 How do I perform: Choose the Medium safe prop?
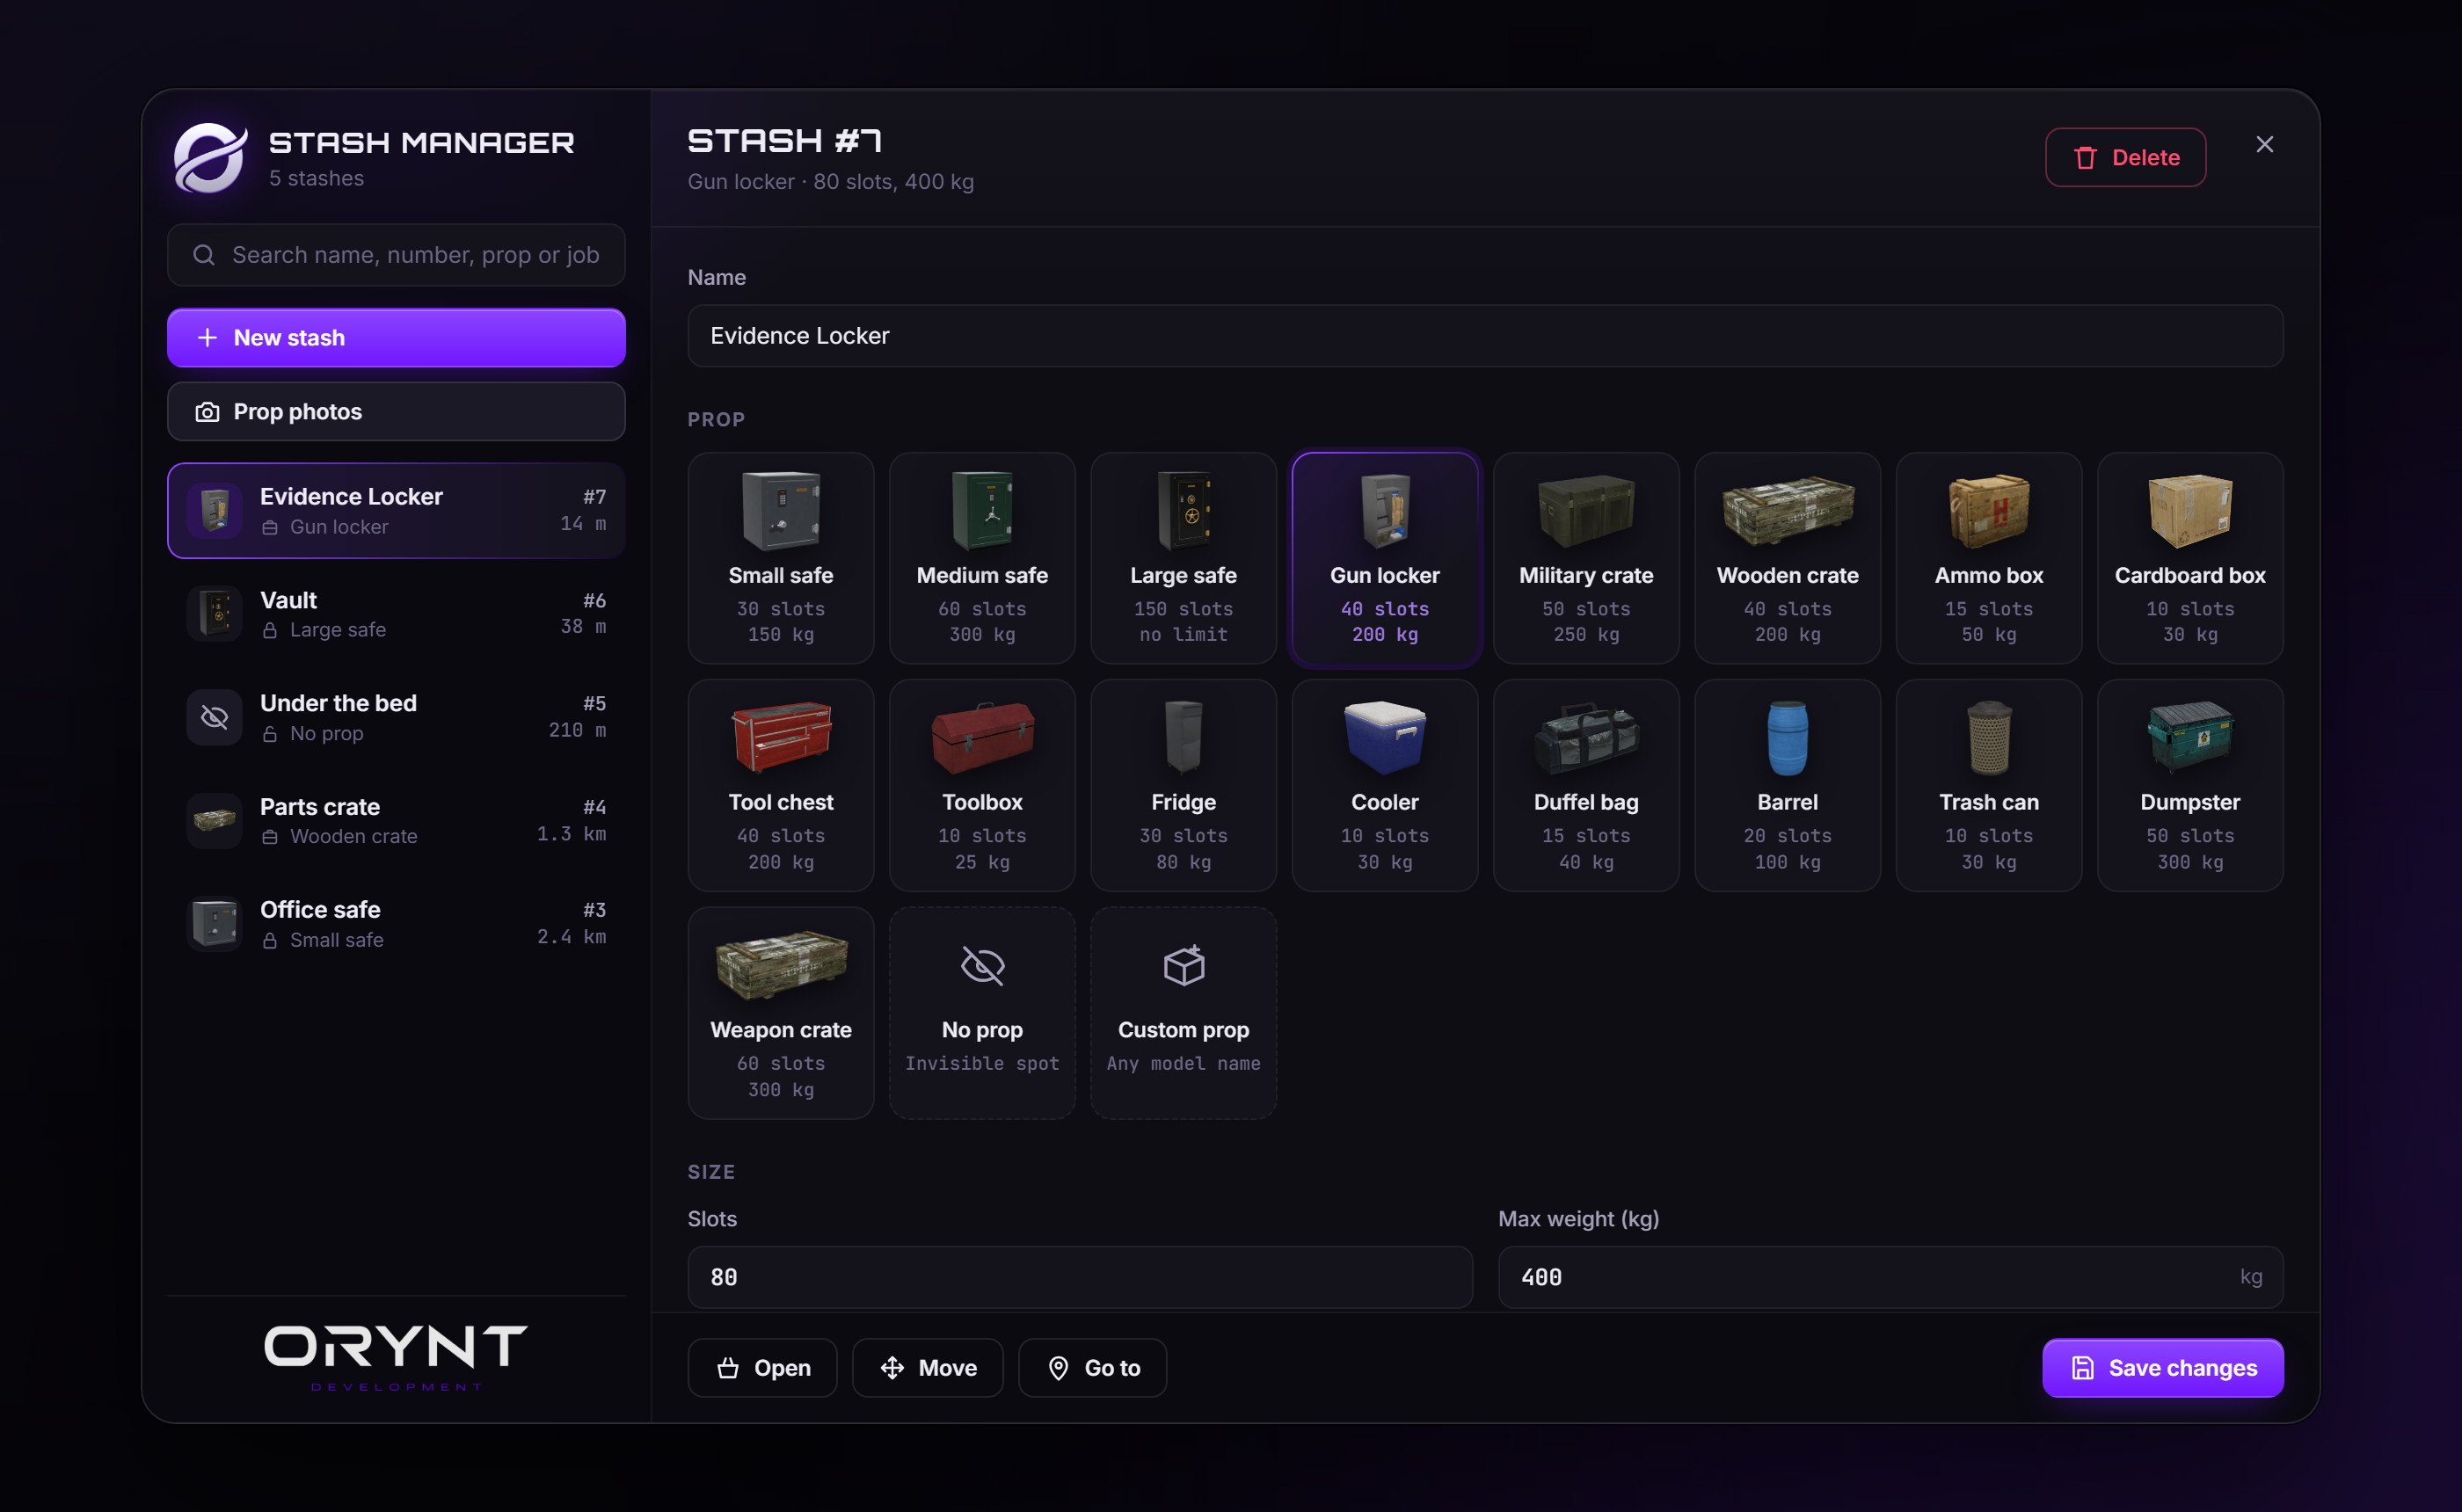pyautogui.click(x=982, y=557)
